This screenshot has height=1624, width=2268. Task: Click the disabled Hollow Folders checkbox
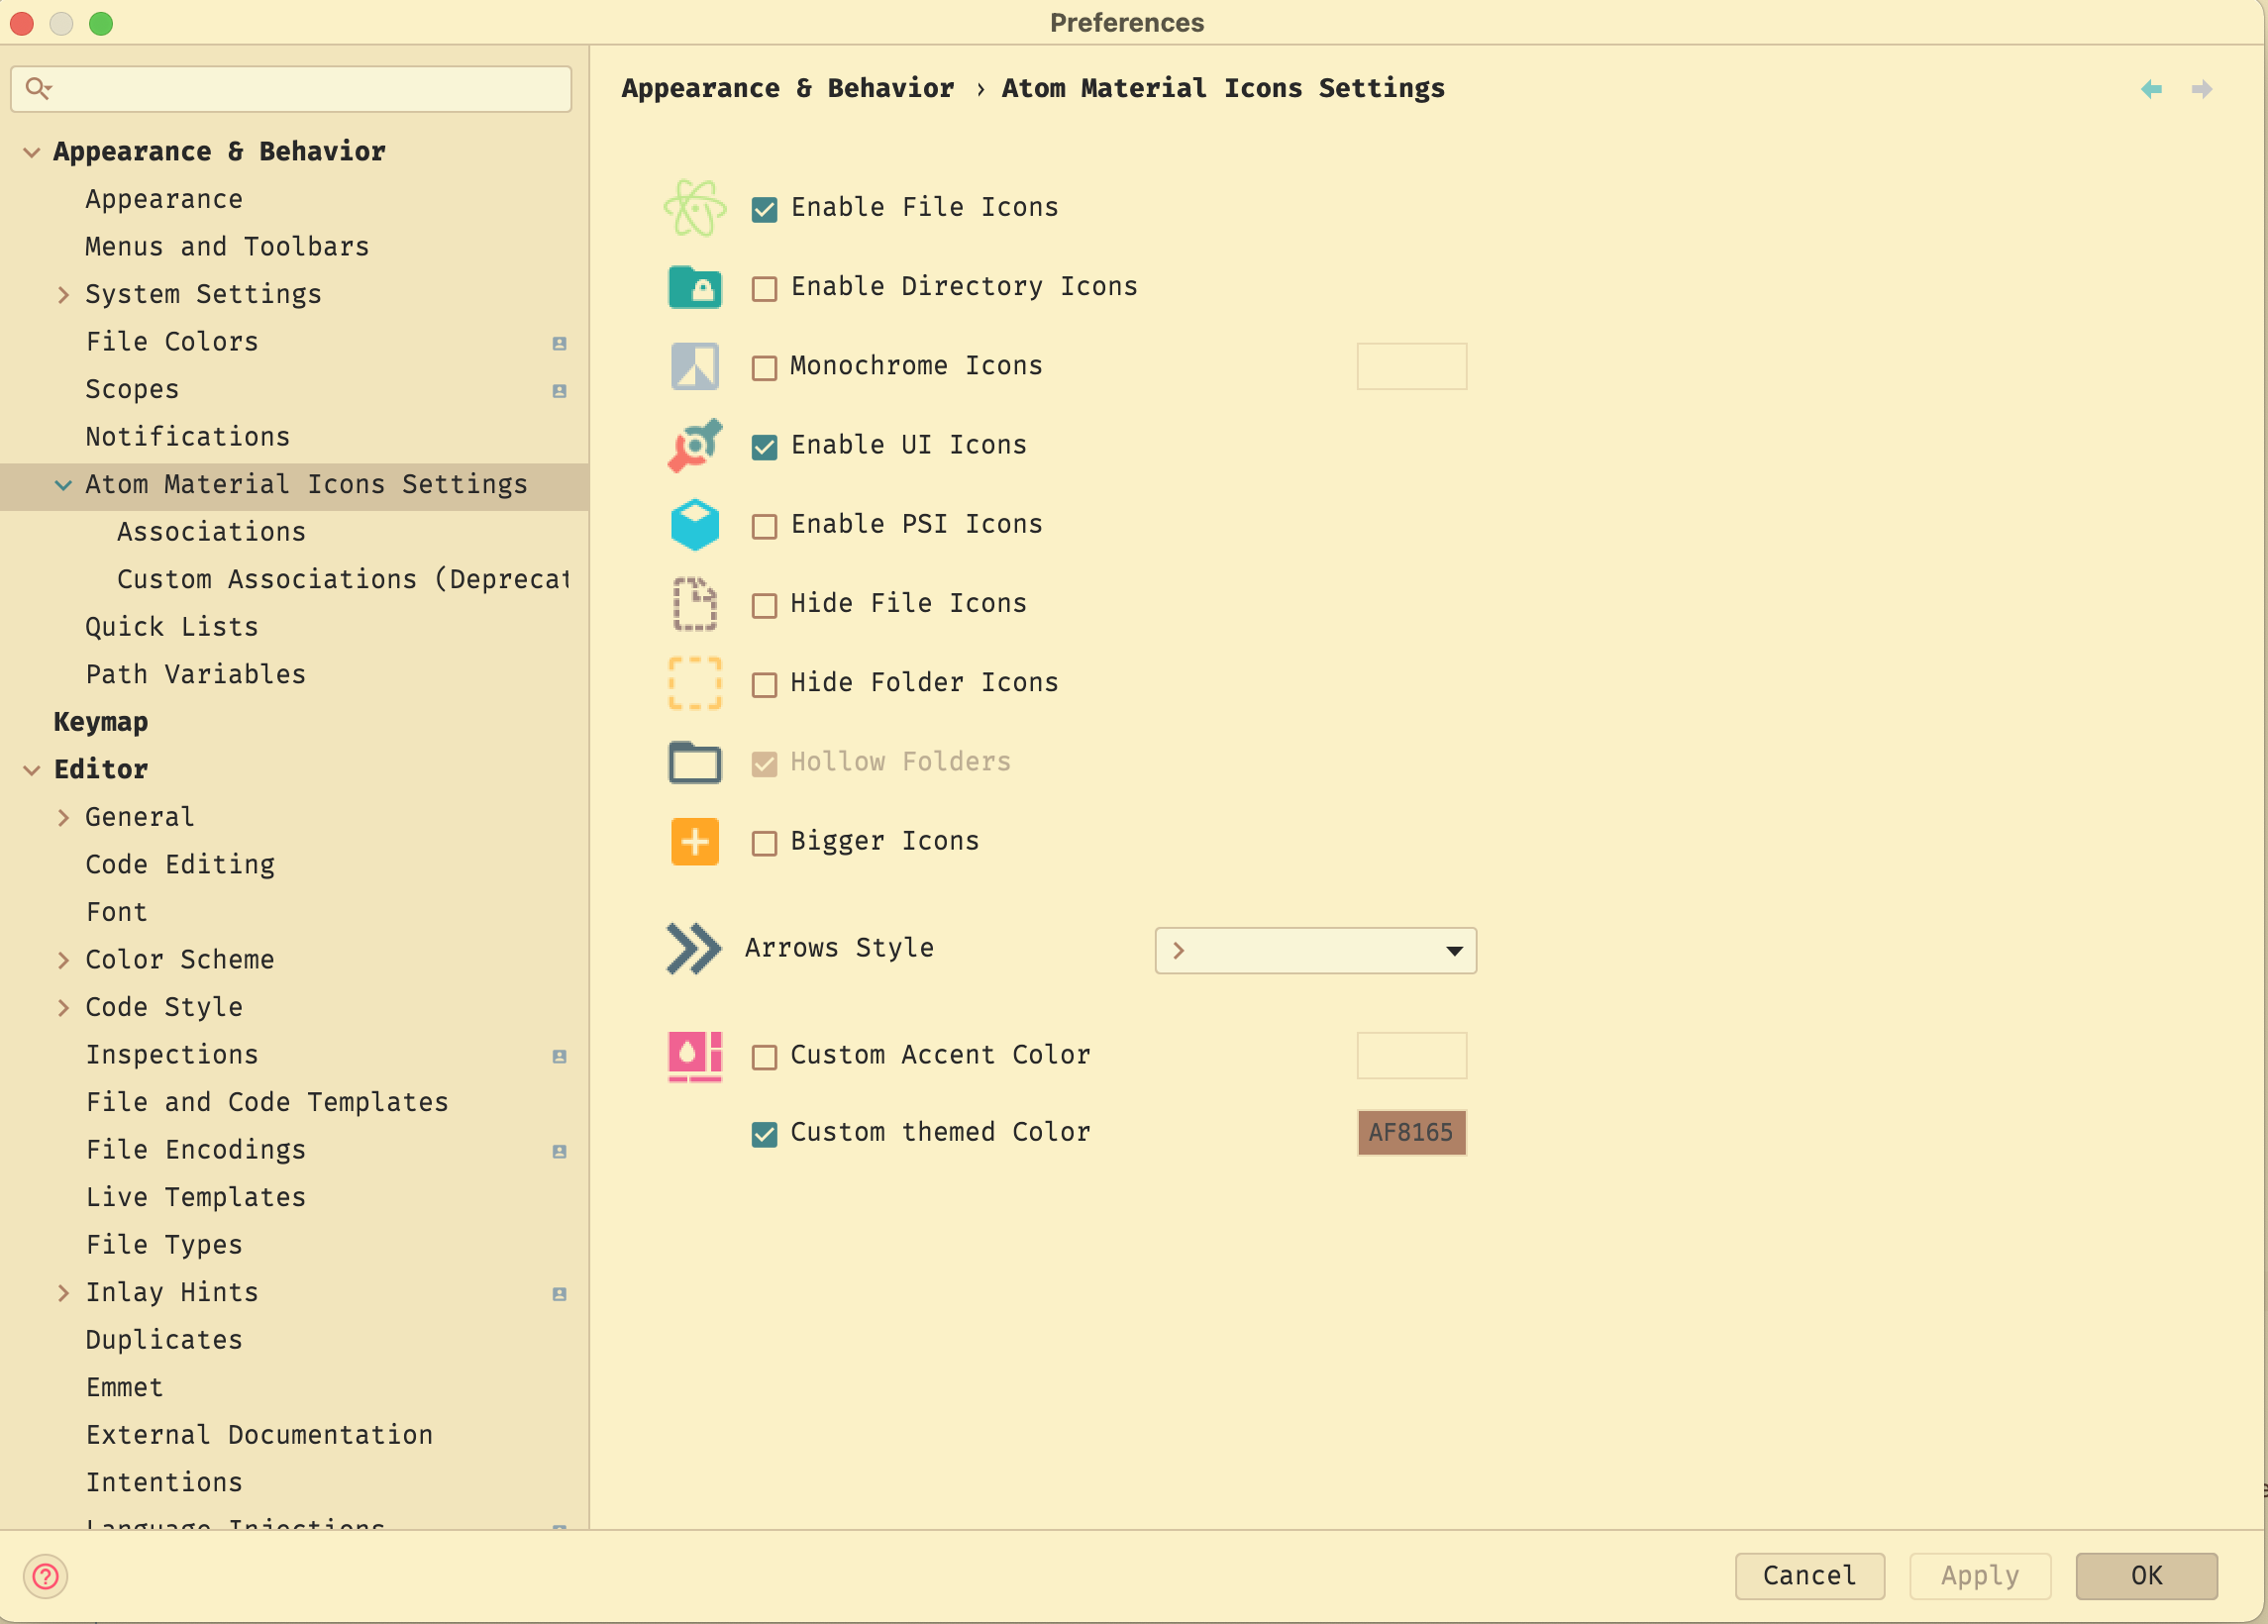764,764
